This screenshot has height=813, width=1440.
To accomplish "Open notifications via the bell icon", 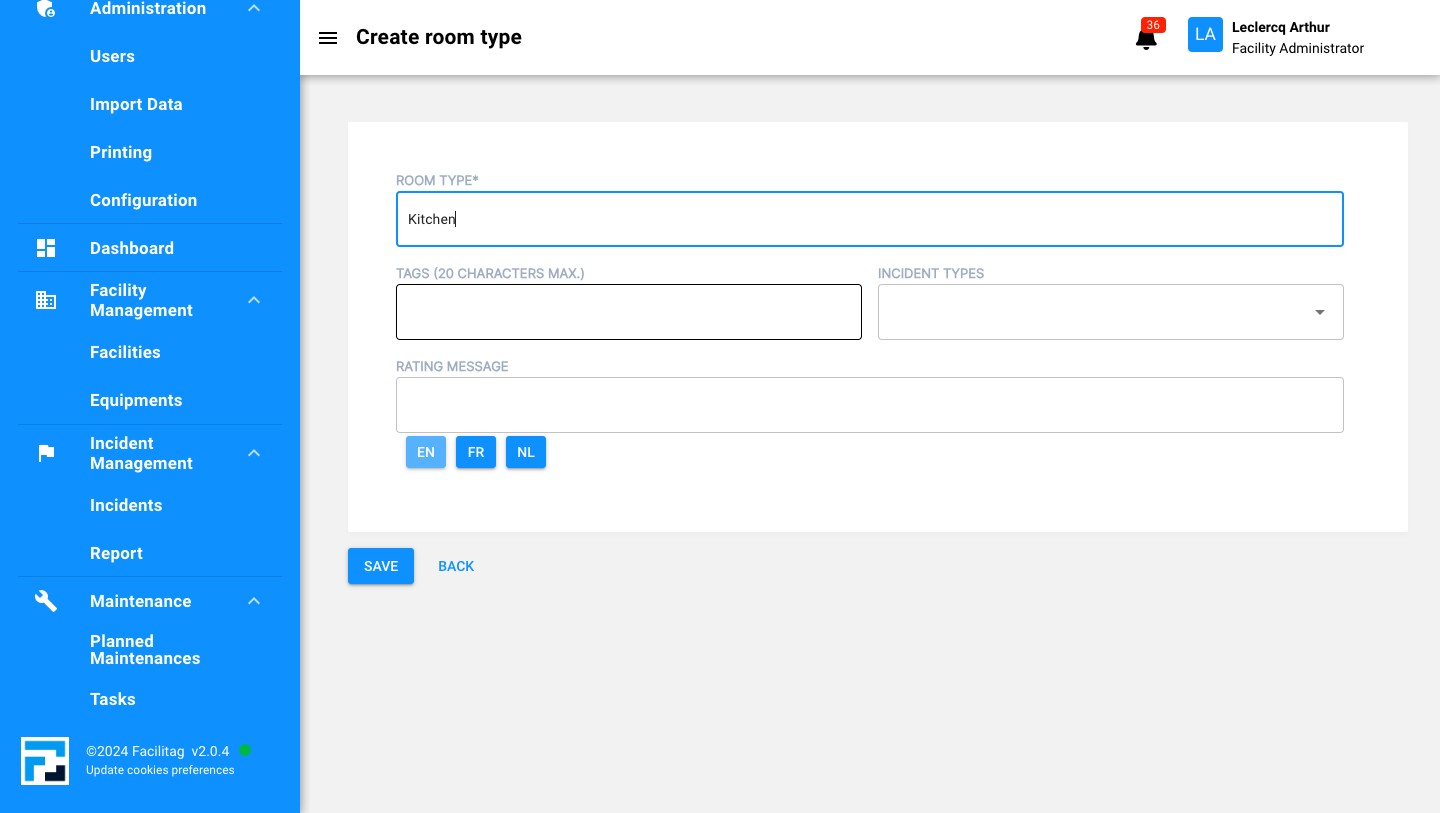I will point(1146,38).
